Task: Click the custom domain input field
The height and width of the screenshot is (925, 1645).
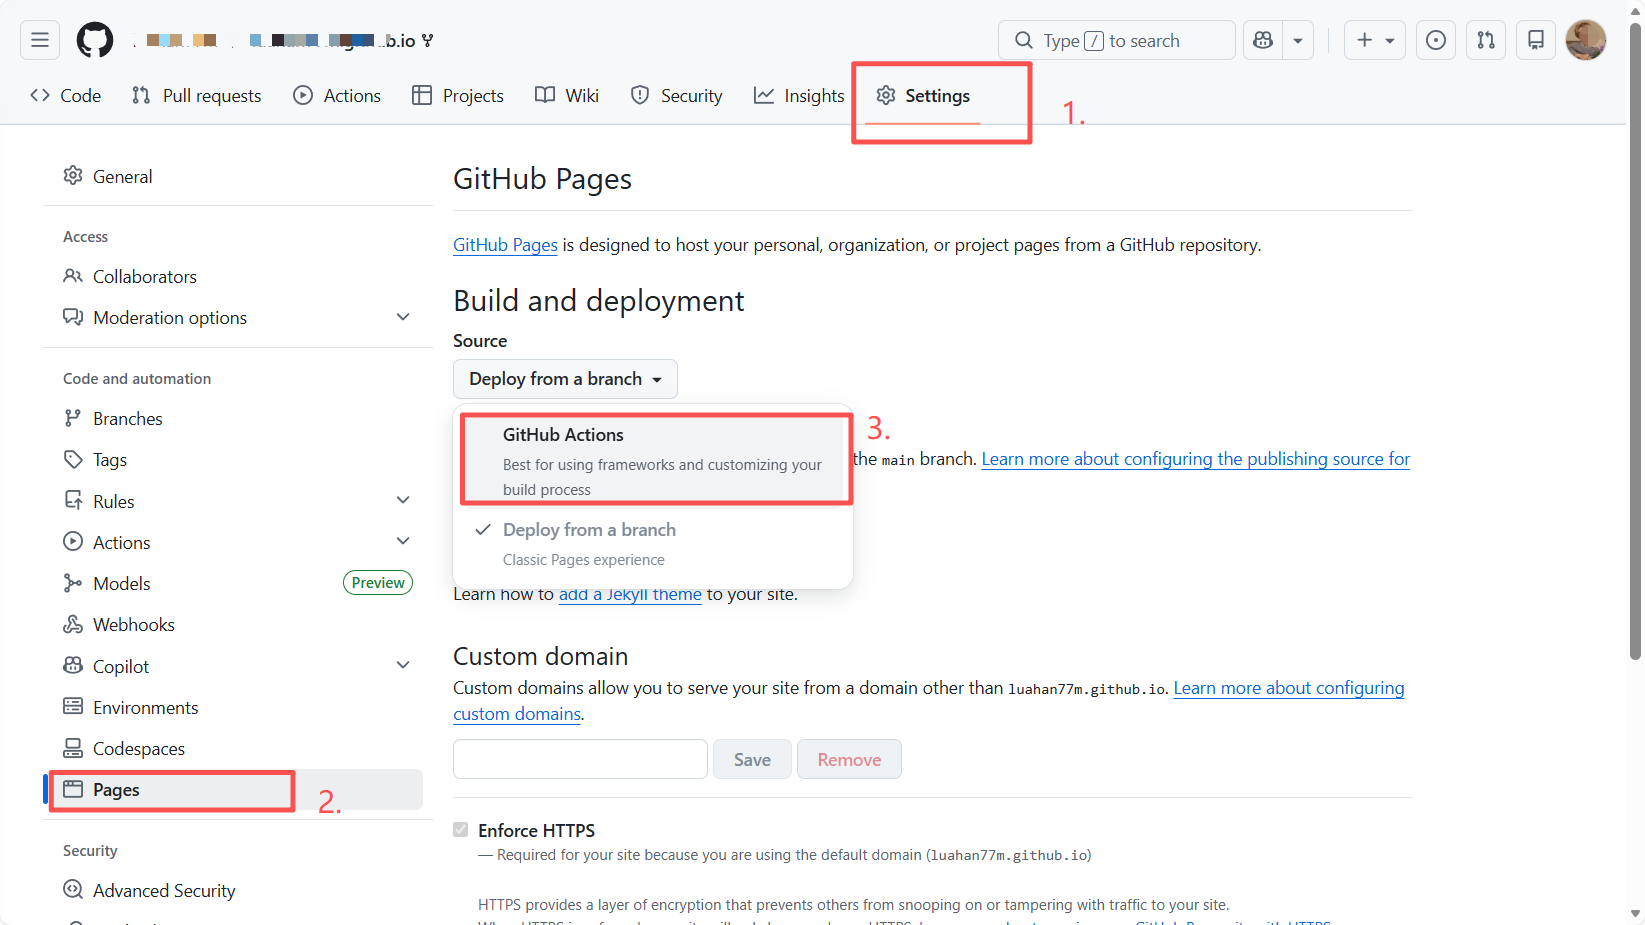Action: click(580, 760)
